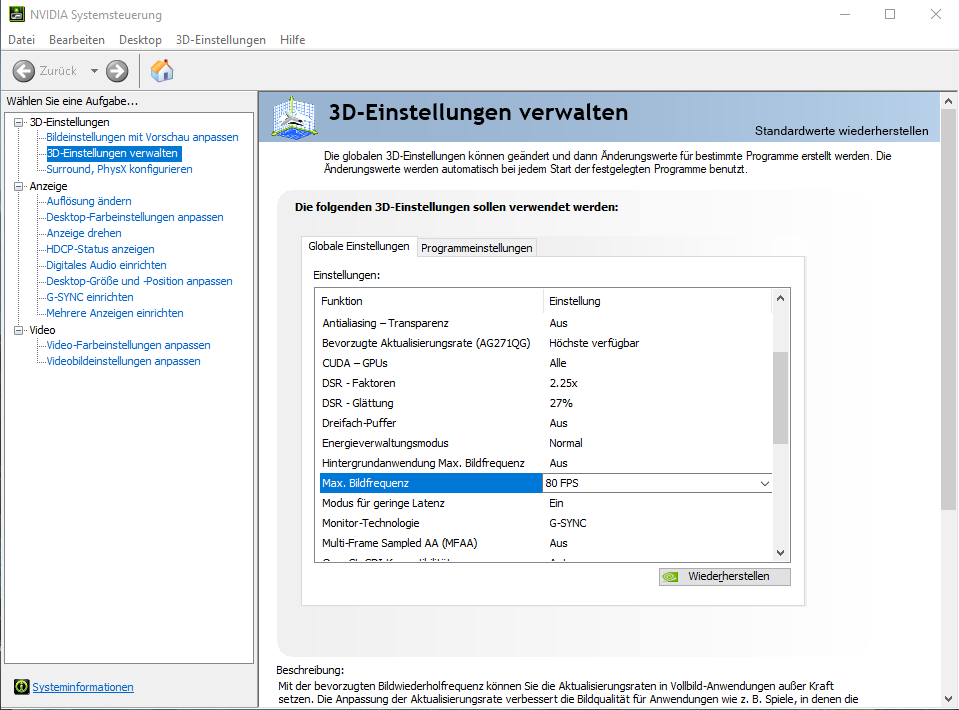
Task: Click the green NVIDIA icon on Wiederherstellen
Action: point(671,577)
